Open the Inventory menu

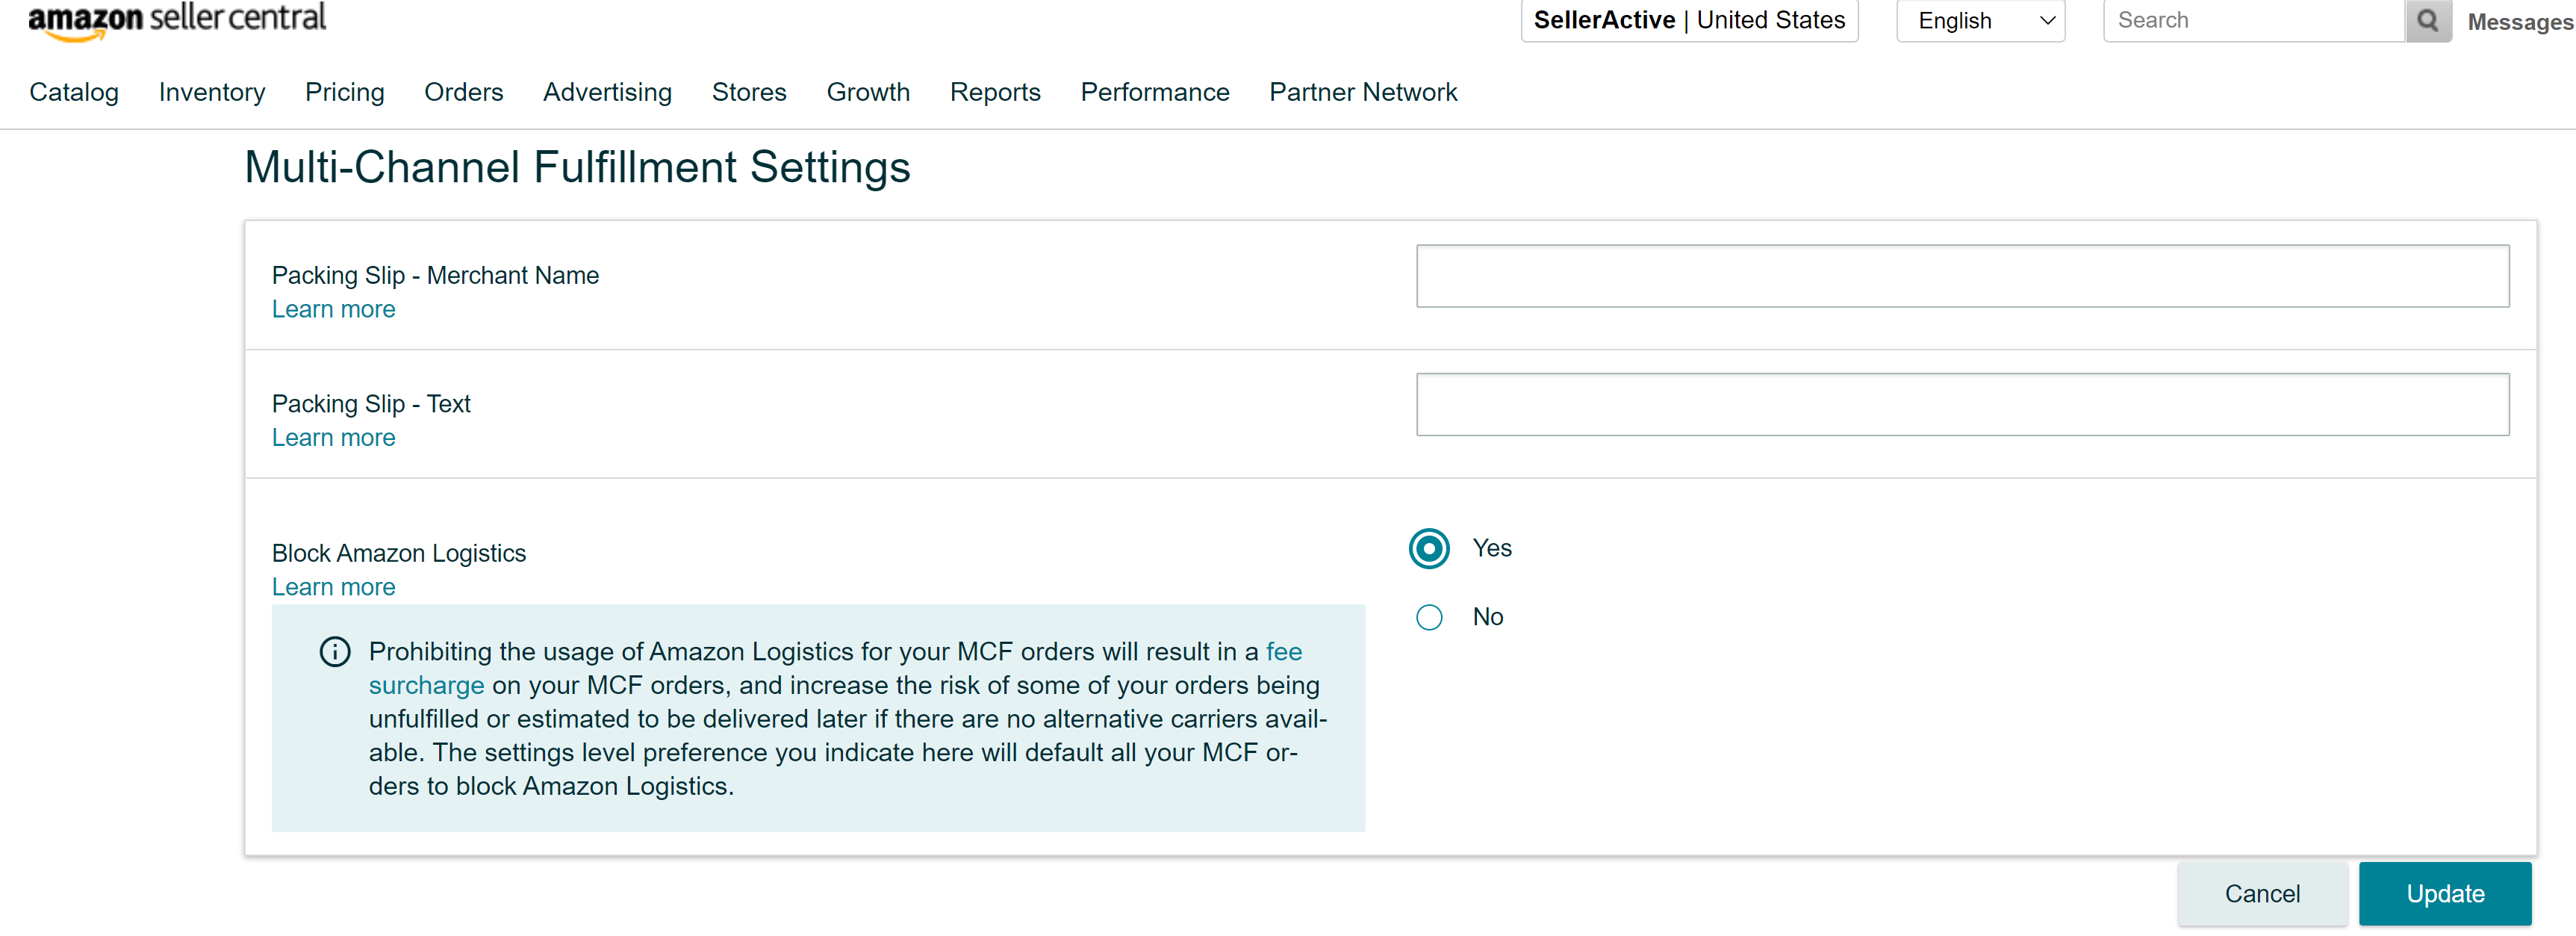pos(212,92)
